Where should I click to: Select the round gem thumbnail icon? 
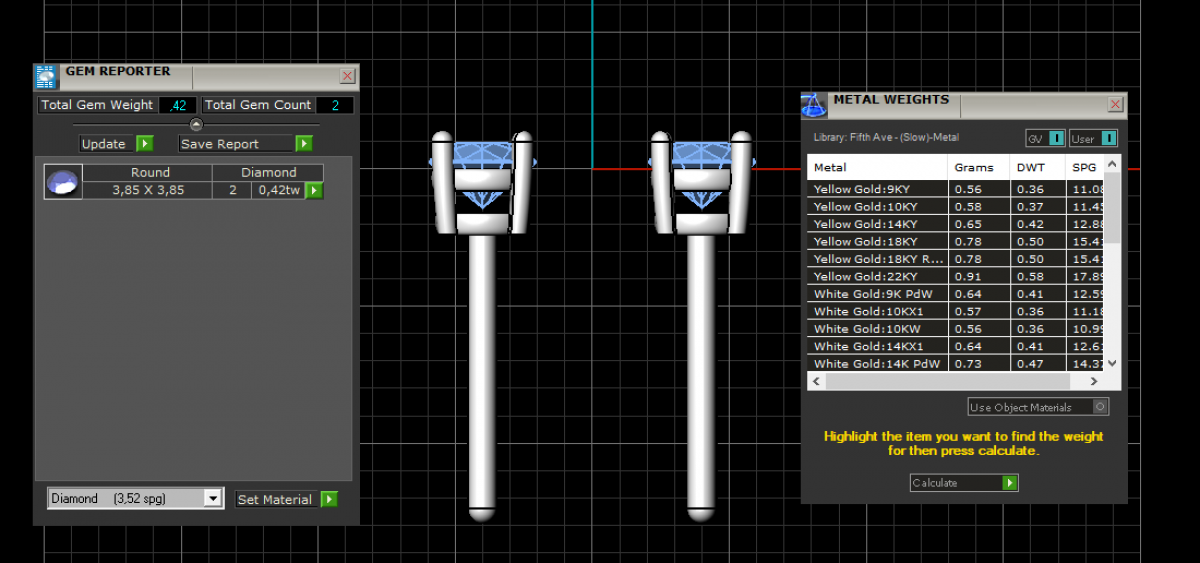pos(62,182)
